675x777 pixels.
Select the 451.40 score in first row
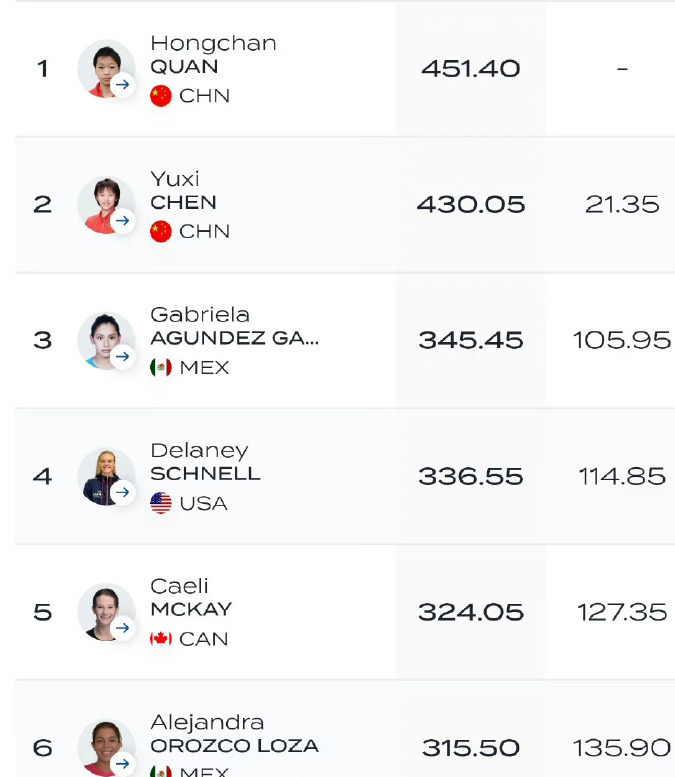470,68
